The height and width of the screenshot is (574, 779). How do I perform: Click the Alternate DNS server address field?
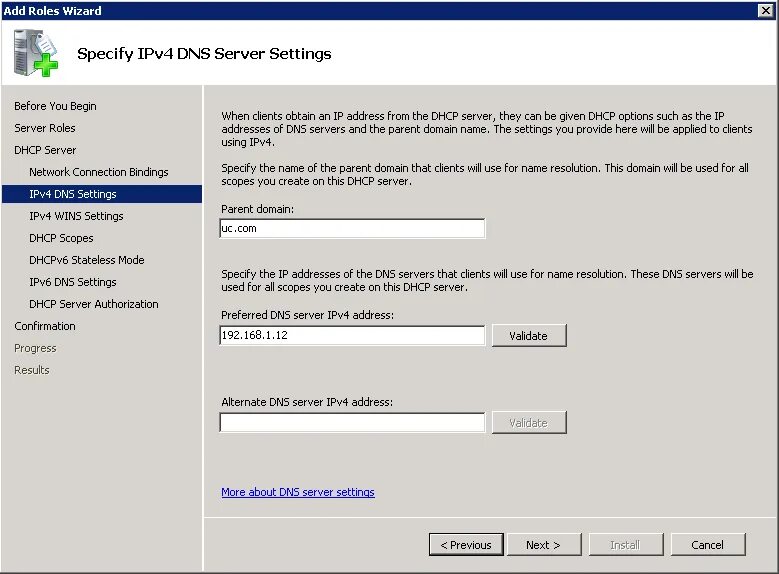tap(352, 422)
